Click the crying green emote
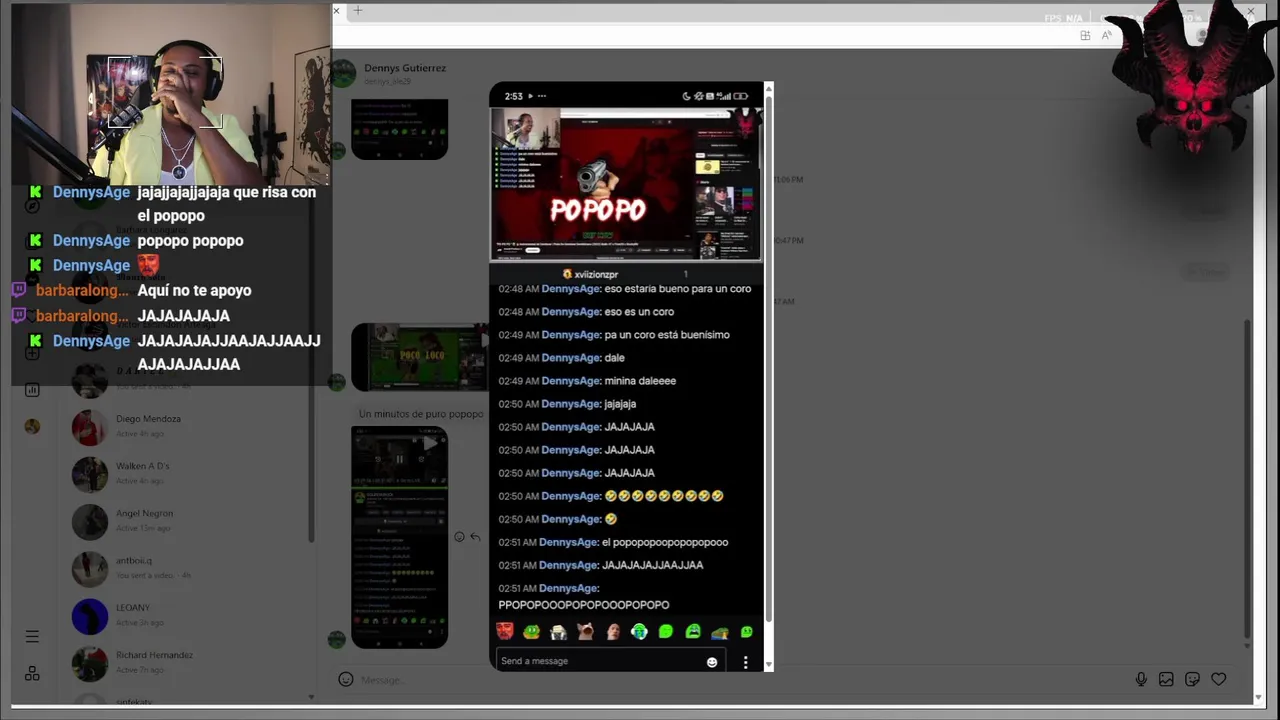The width and height of the screenshot is (1280, 720). pyautogui.click(x=693, y=631)
